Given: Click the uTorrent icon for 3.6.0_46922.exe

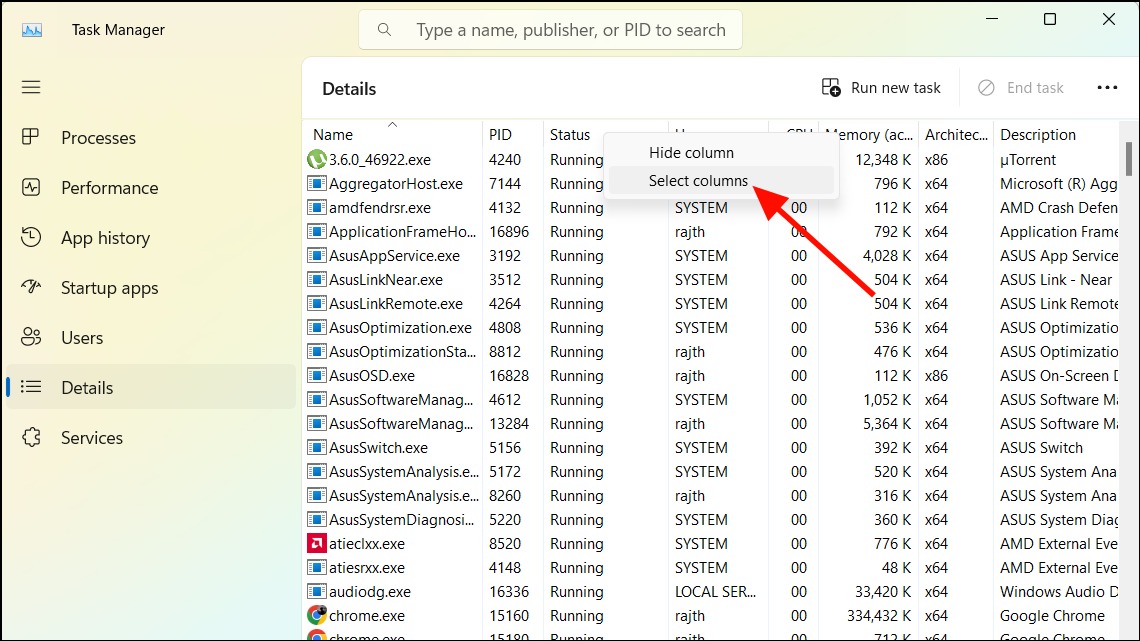Looking at the screenshot, I should (x=316, y=159).
